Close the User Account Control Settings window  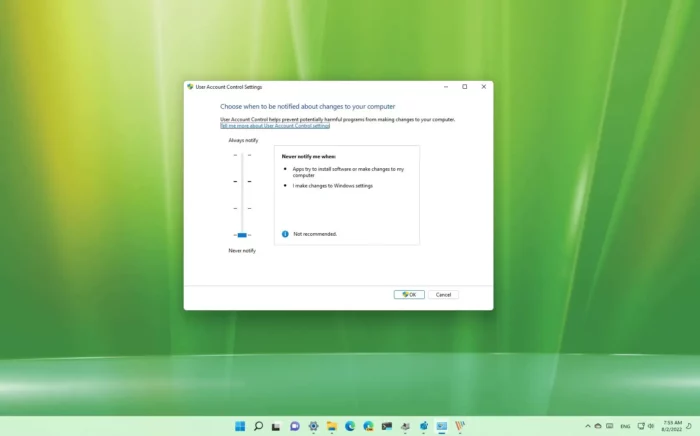pos(483,87)
